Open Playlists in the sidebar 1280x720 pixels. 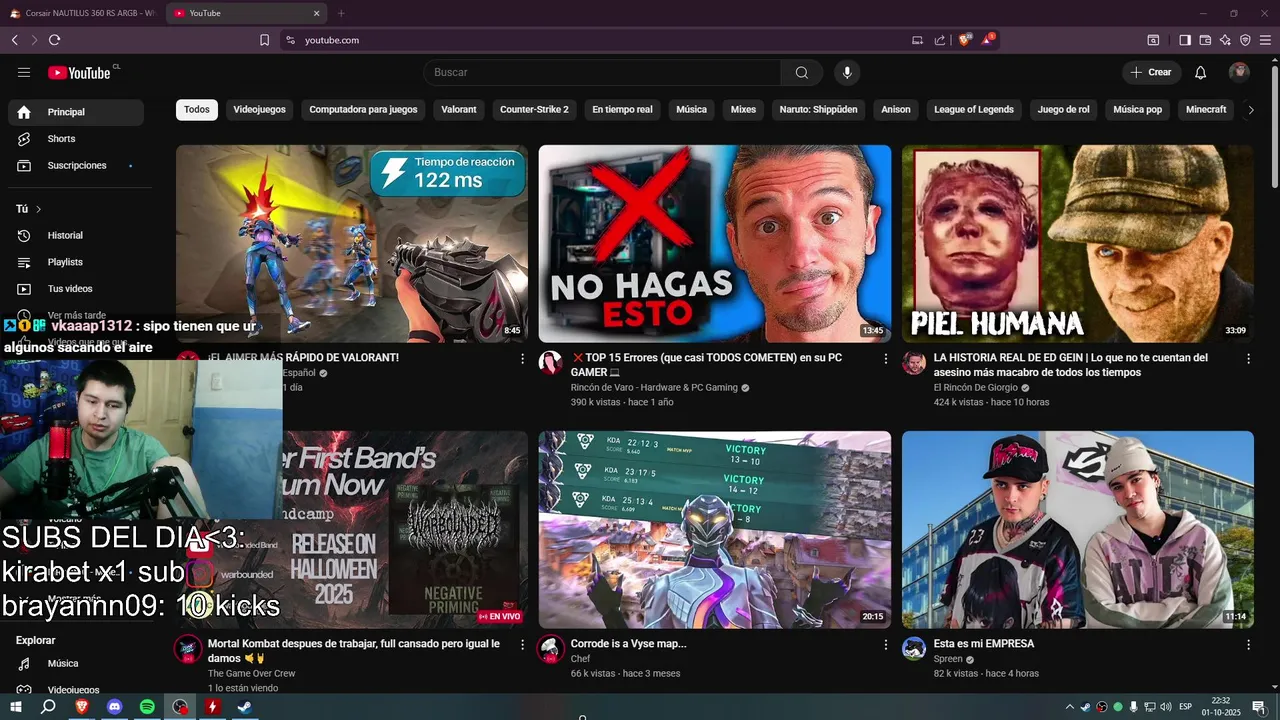[76, 262]
